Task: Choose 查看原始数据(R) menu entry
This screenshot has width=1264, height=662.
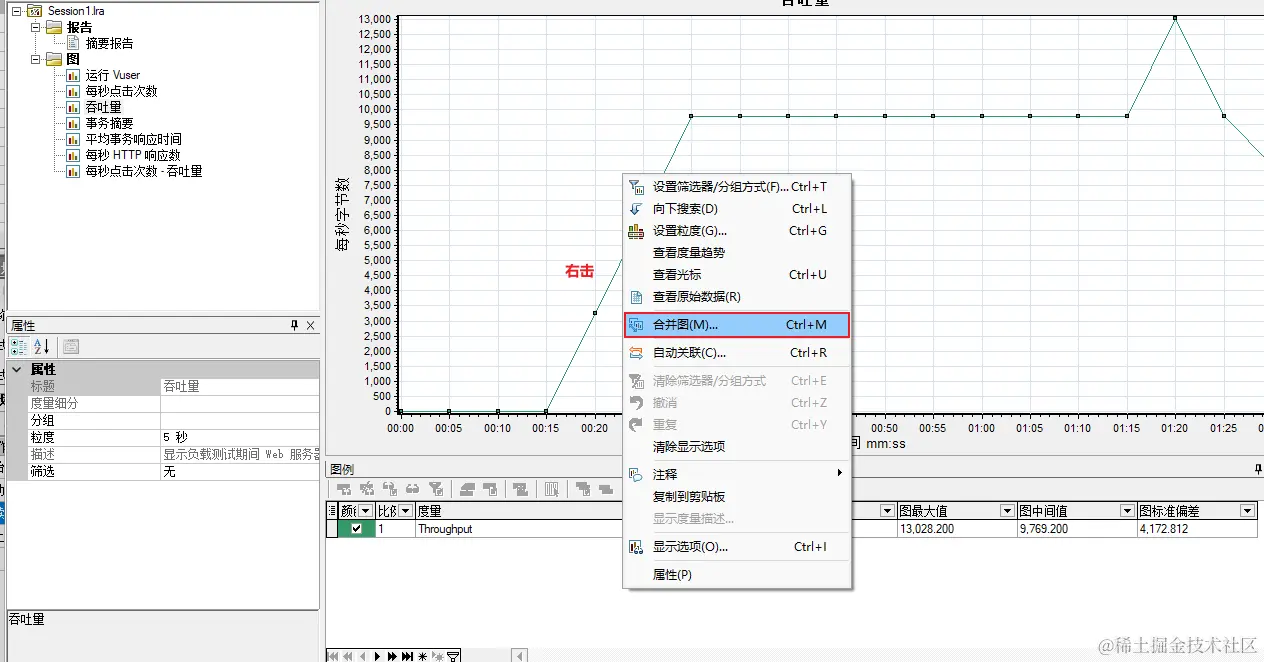Action: pos(737,297)
